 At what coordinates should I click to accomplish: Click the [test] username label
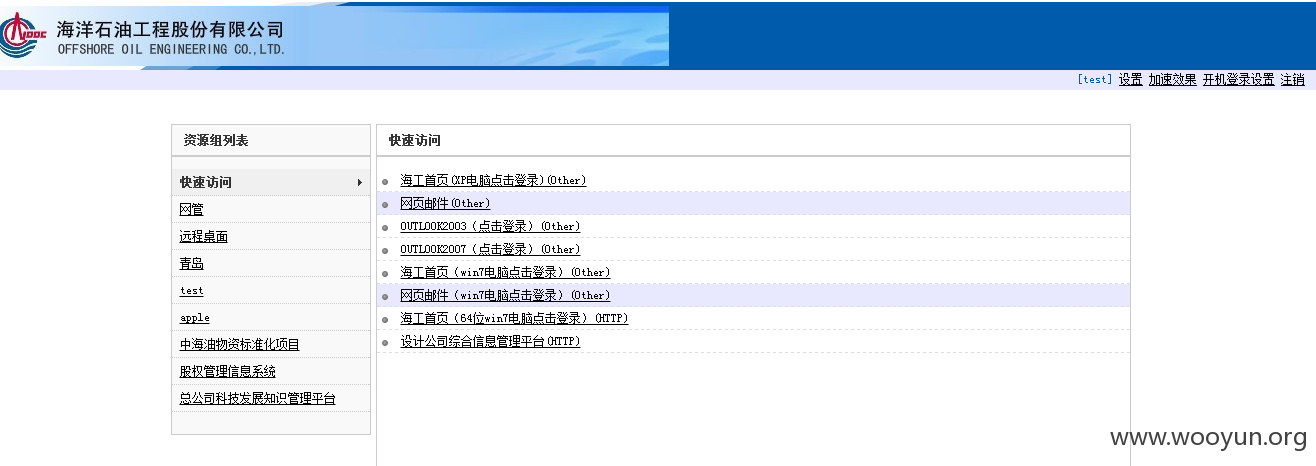tap(1095, 80)
